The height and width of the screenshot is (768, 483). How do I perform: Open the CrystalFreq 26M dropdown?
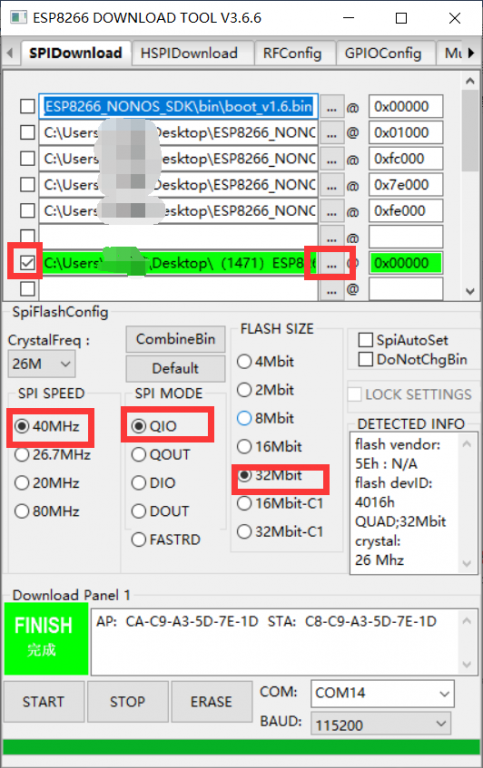[42, 363]
